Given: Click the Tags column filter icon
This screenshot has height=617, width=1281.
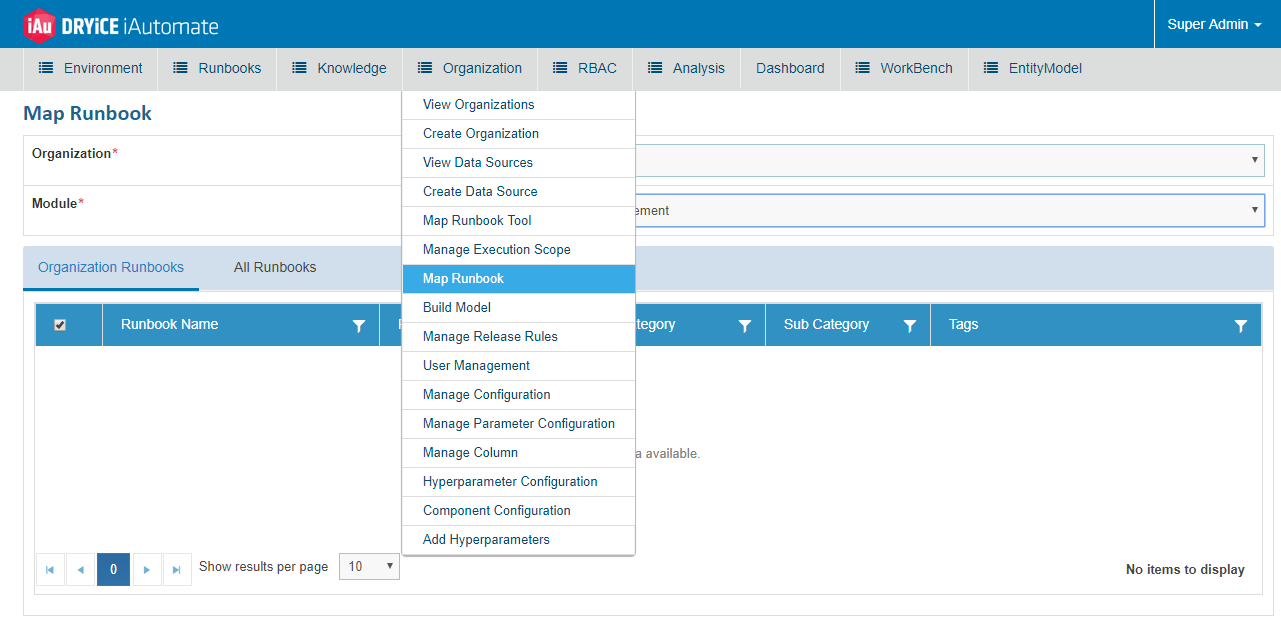Looking at the screenshot, I should pos(1241,326).
